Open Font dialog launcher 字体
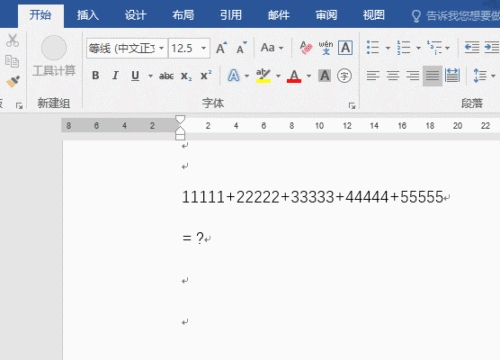This screenshot has width=500, height=360. tap(352, 106)
